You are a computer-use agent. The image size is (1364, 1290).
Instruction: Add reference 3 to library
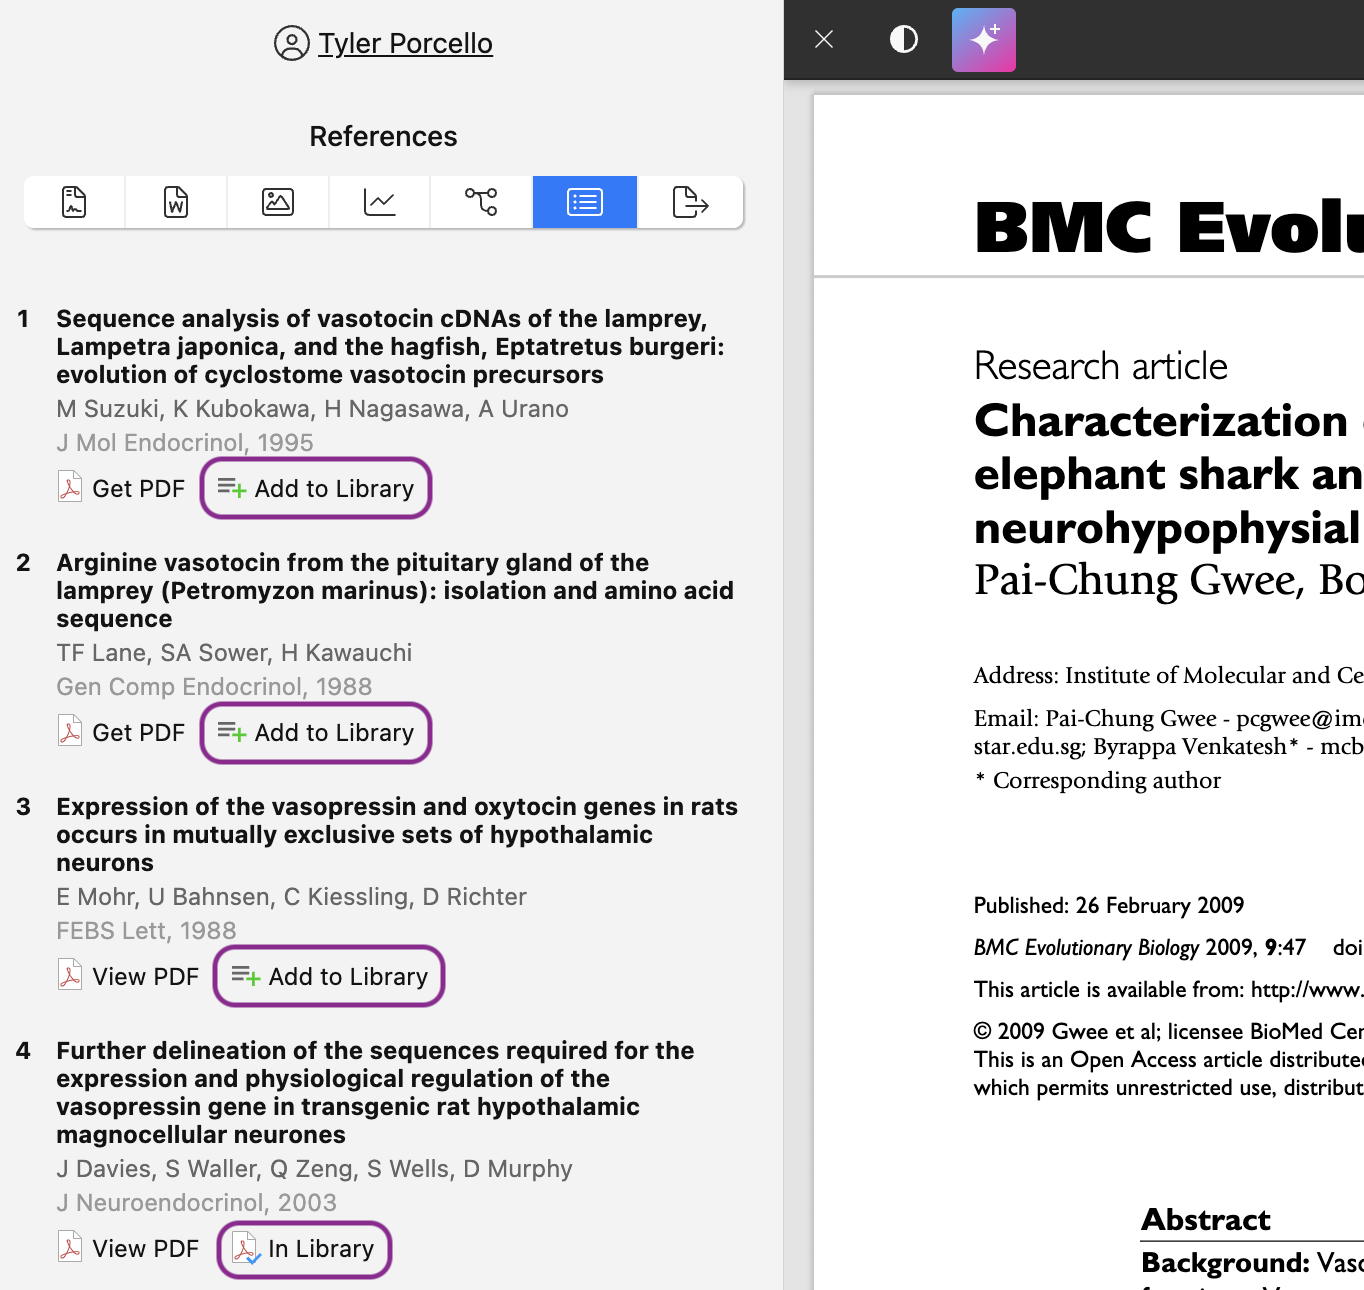pos(329,976)
